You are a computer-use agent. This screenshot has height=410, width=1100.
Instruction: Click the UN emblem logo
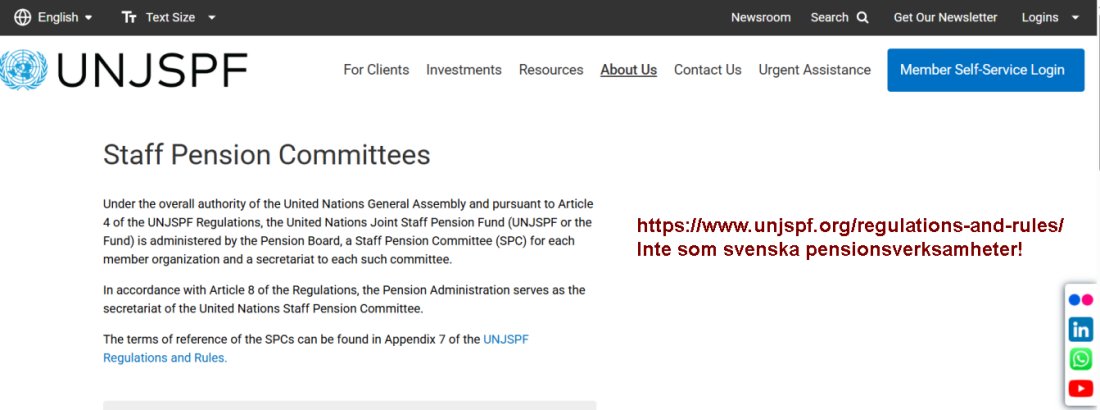23,70
